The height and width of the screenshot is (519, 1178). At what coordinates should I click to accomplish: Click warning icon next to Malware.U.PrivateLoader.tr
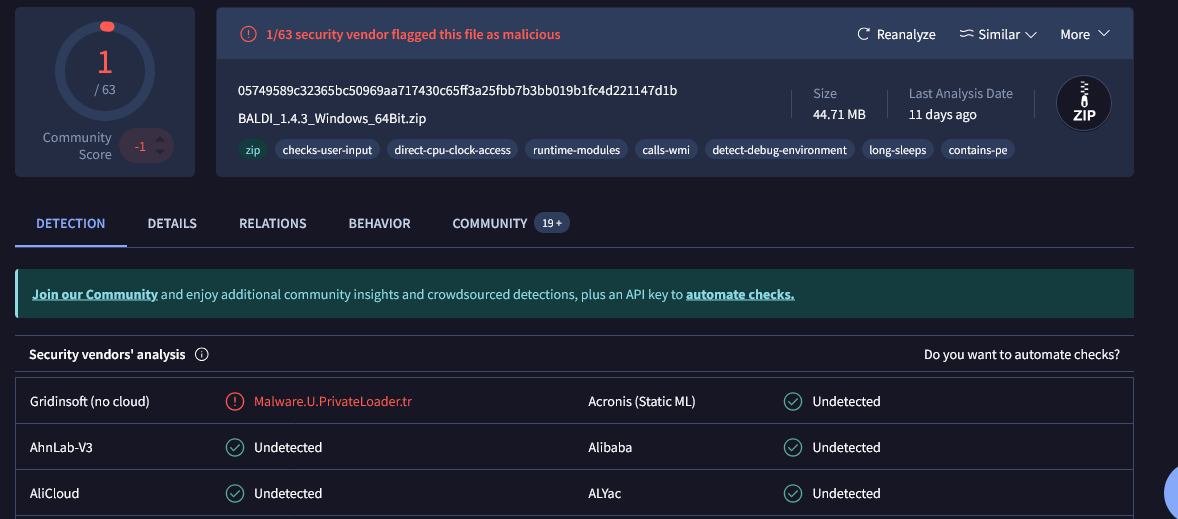click(x=235, y=402)
